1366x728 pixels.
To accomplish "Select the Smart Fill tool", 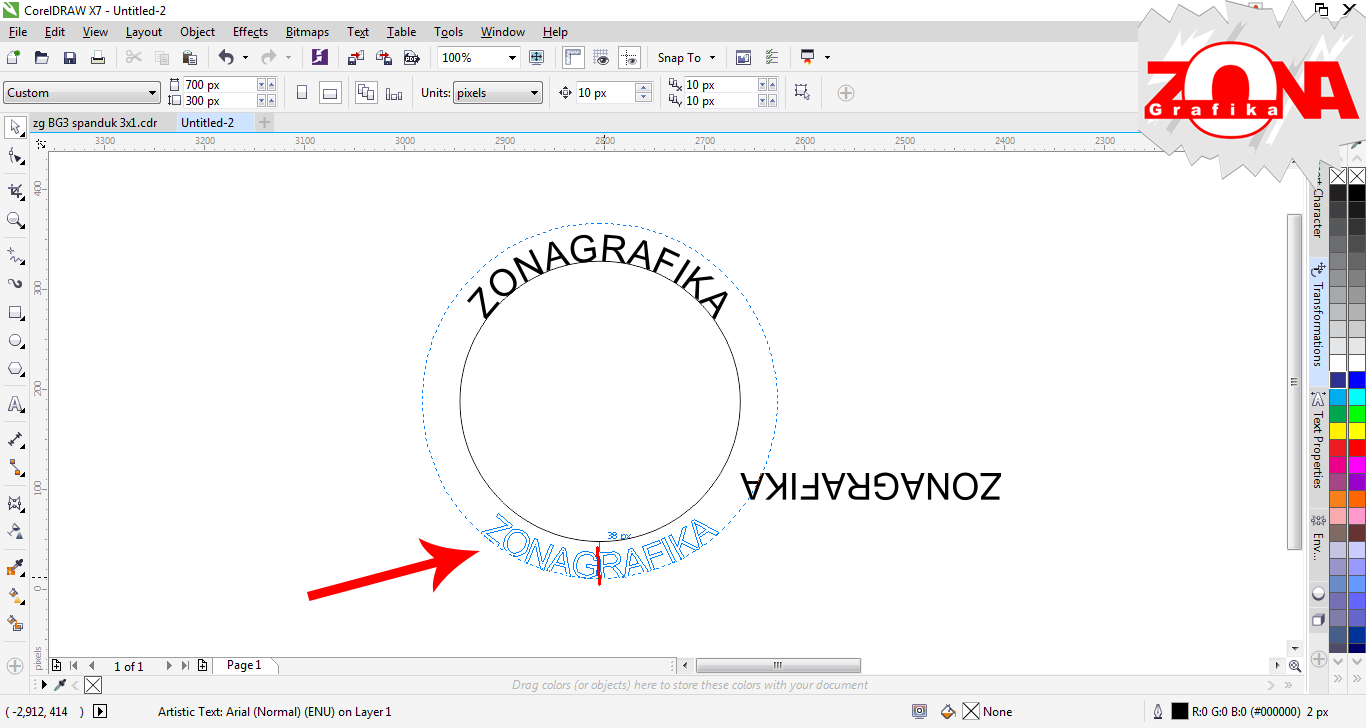I will [x=15, y=624].
